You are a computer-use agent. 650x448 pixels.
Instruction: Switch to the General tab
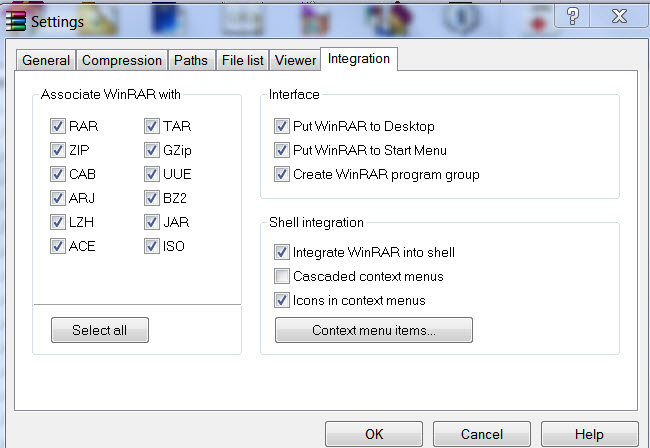point(46,61)
